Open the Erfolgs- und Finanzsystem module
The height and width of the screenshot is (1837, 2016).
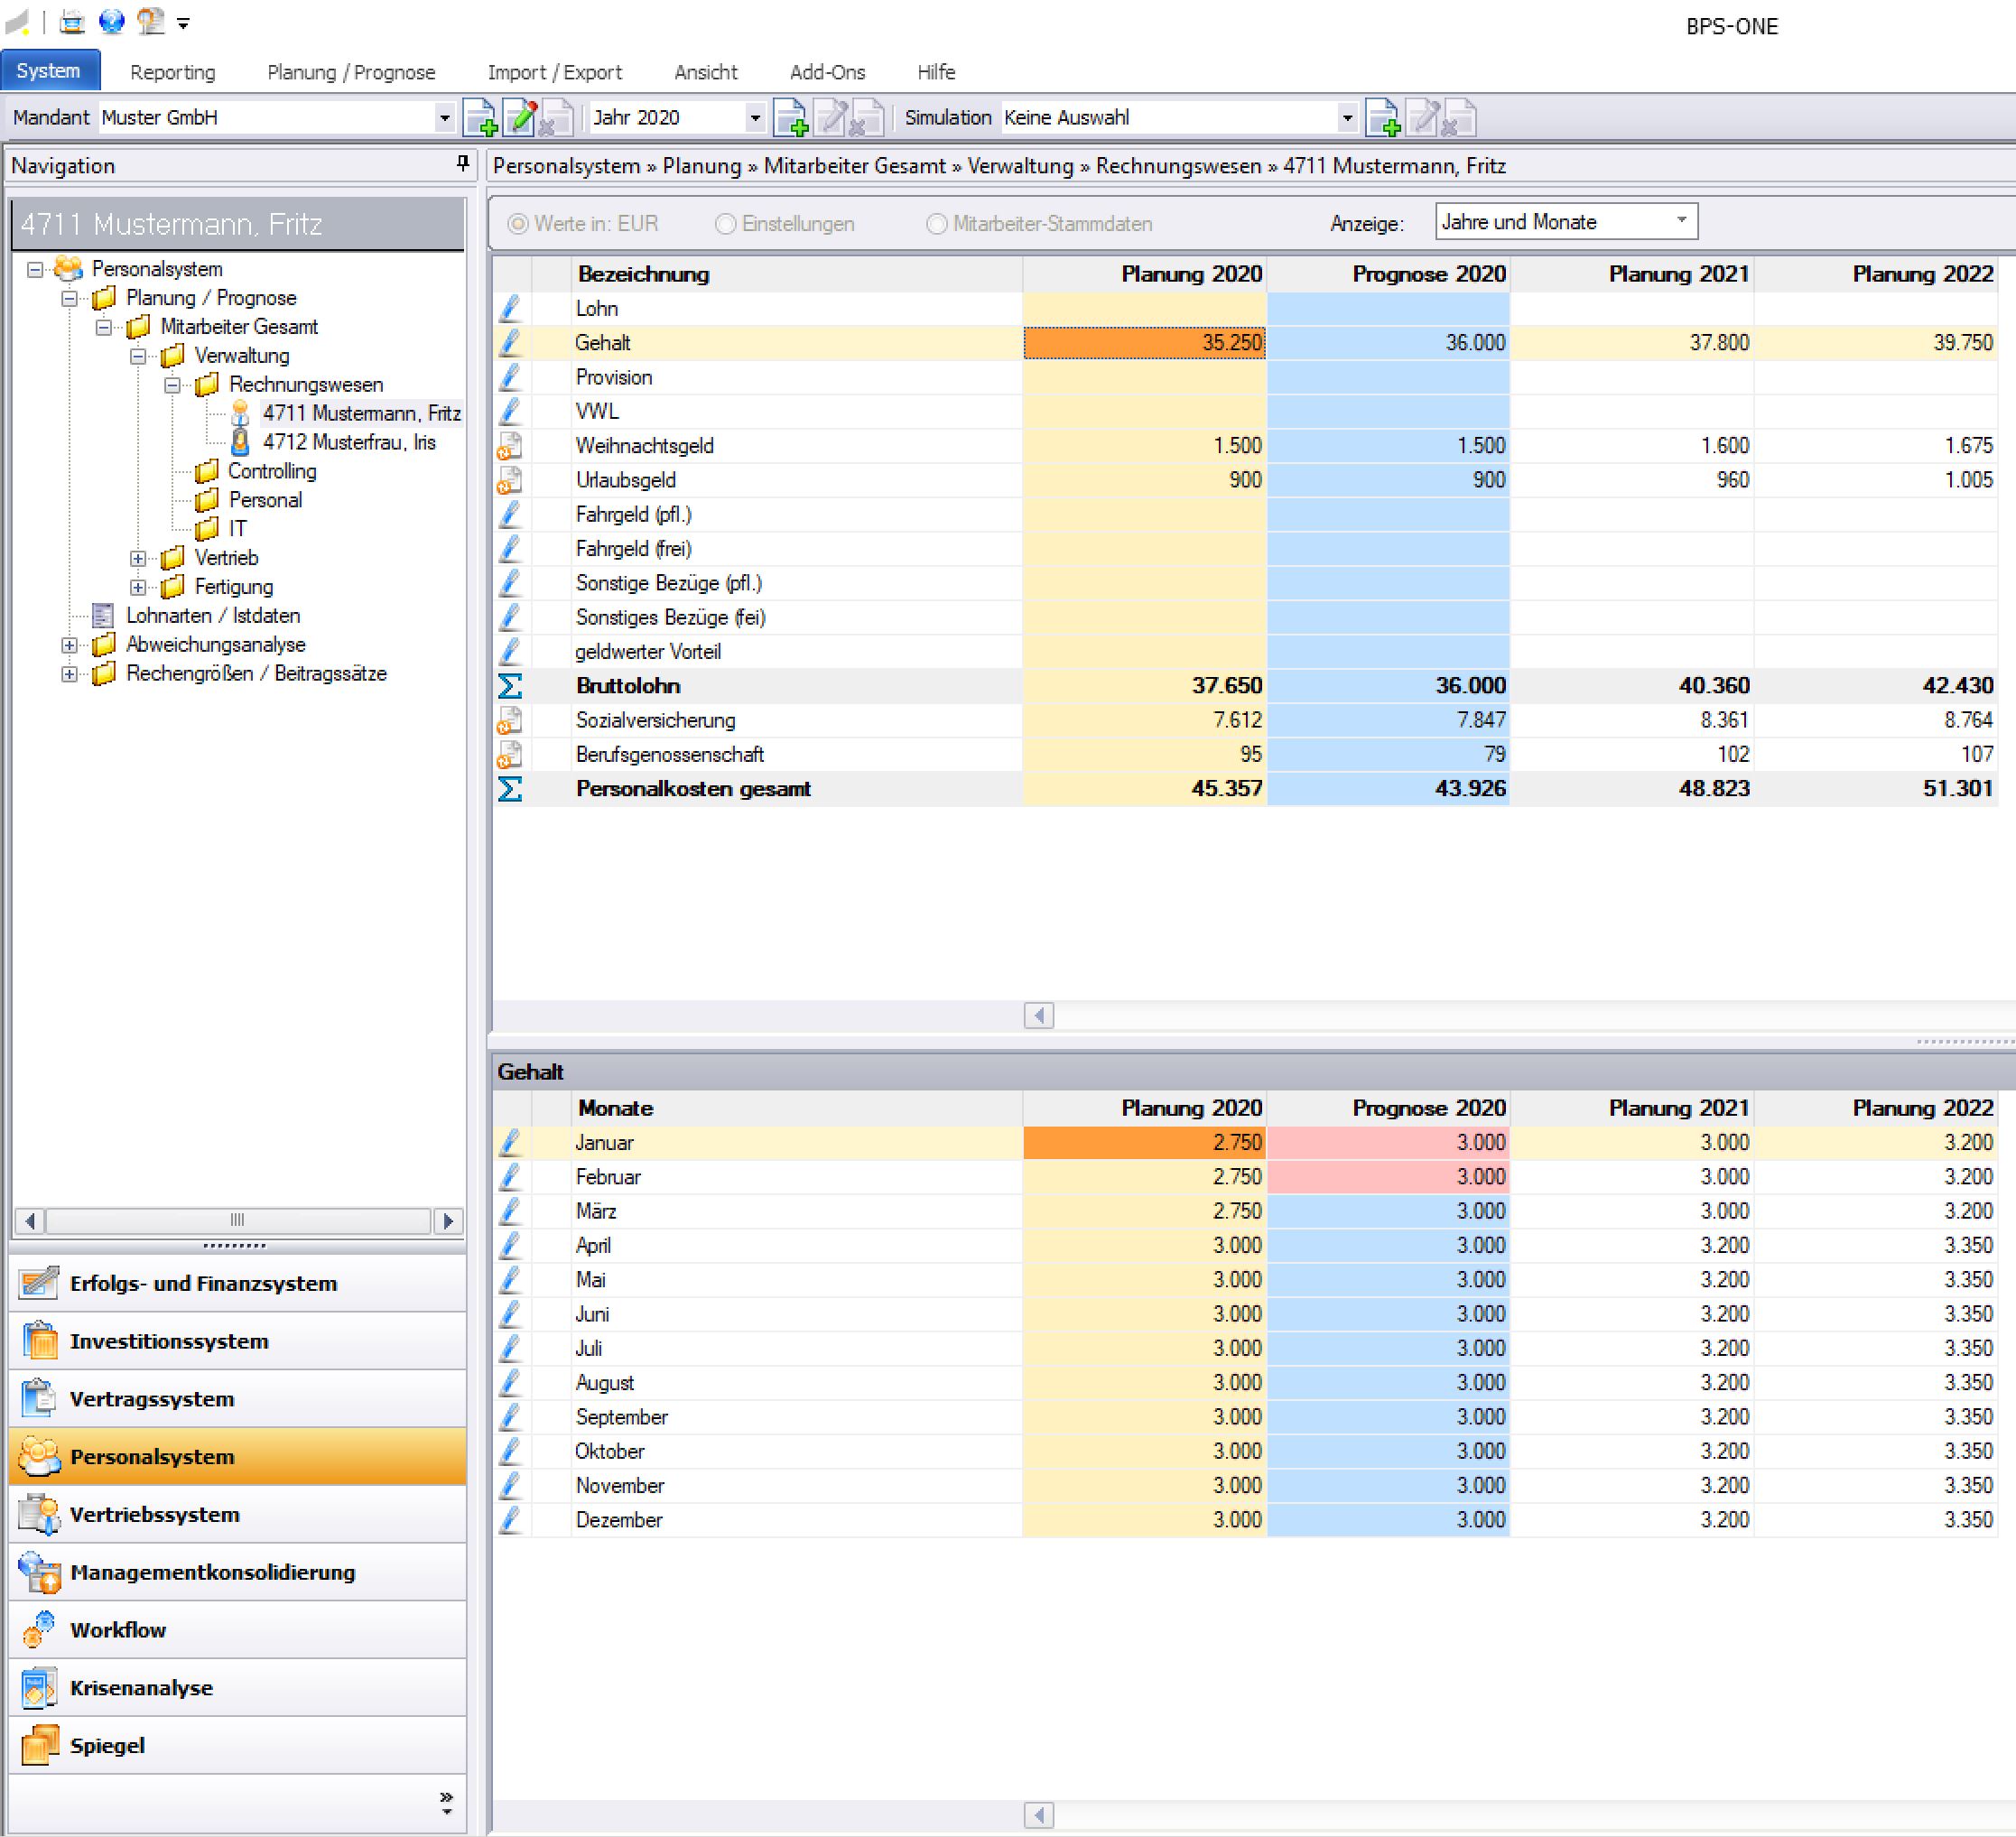click(238, 1284)
